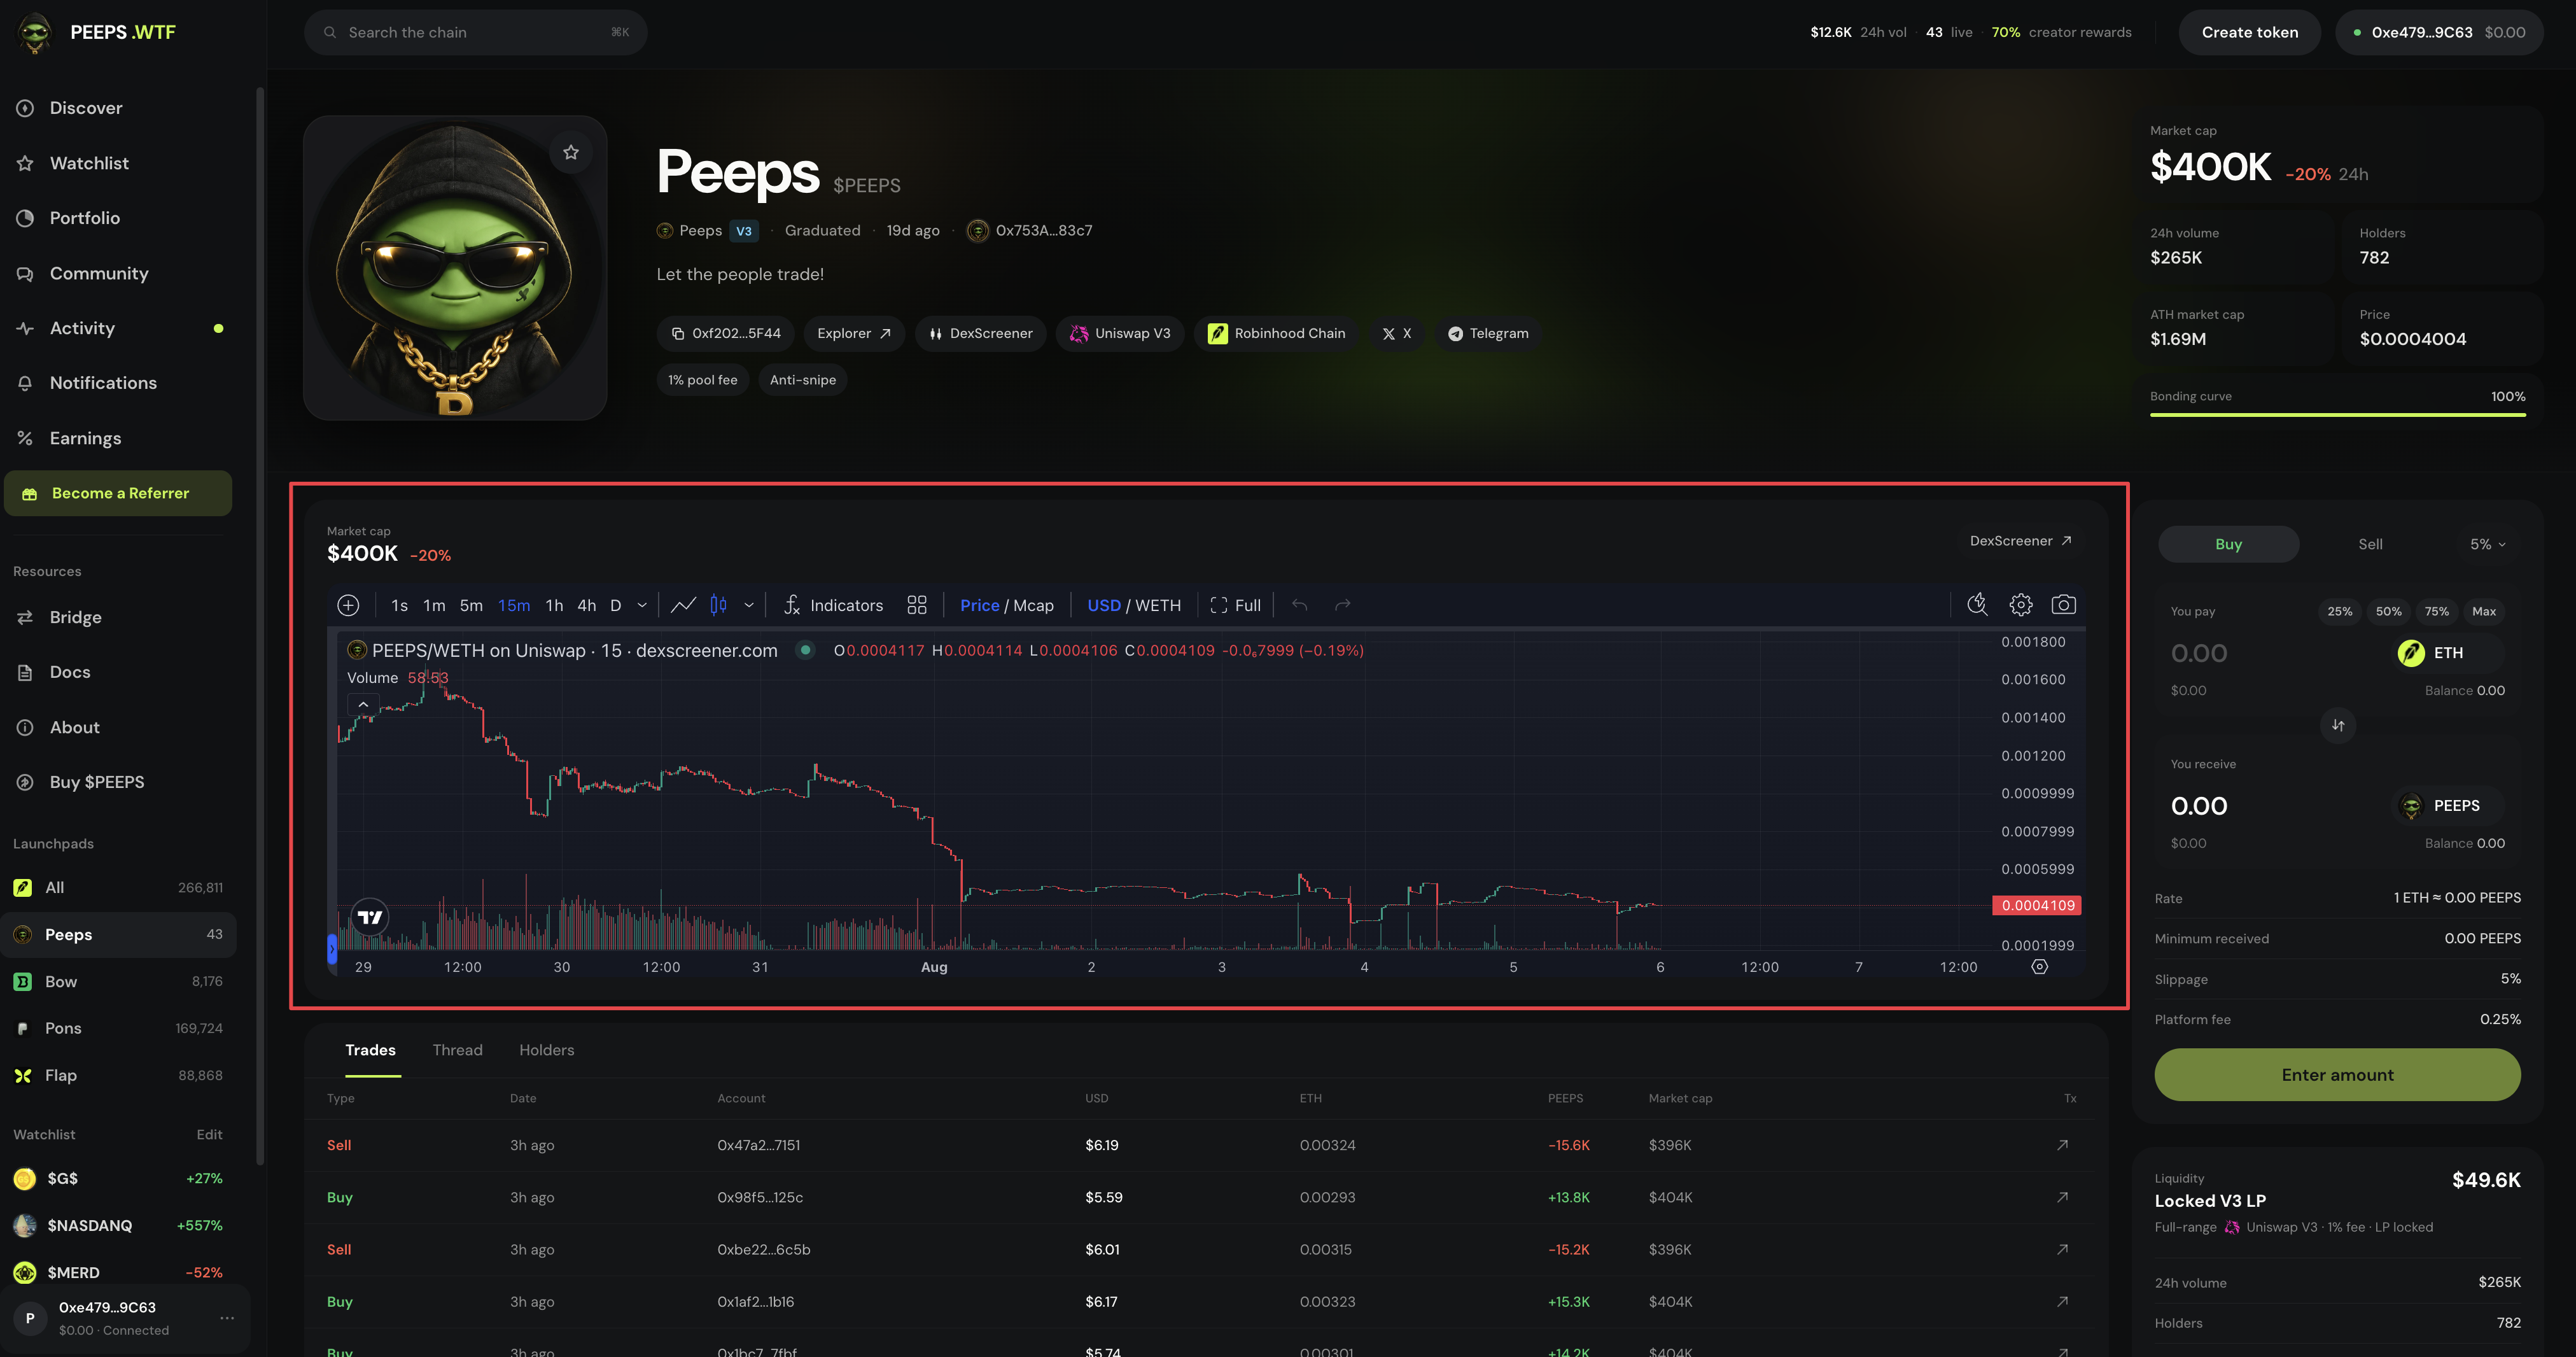The height and width of the screenshot is (1357, 2576).
Task: Click the plus compare-symbol icon in chart toolbar
Action: [x=348, y=605]
